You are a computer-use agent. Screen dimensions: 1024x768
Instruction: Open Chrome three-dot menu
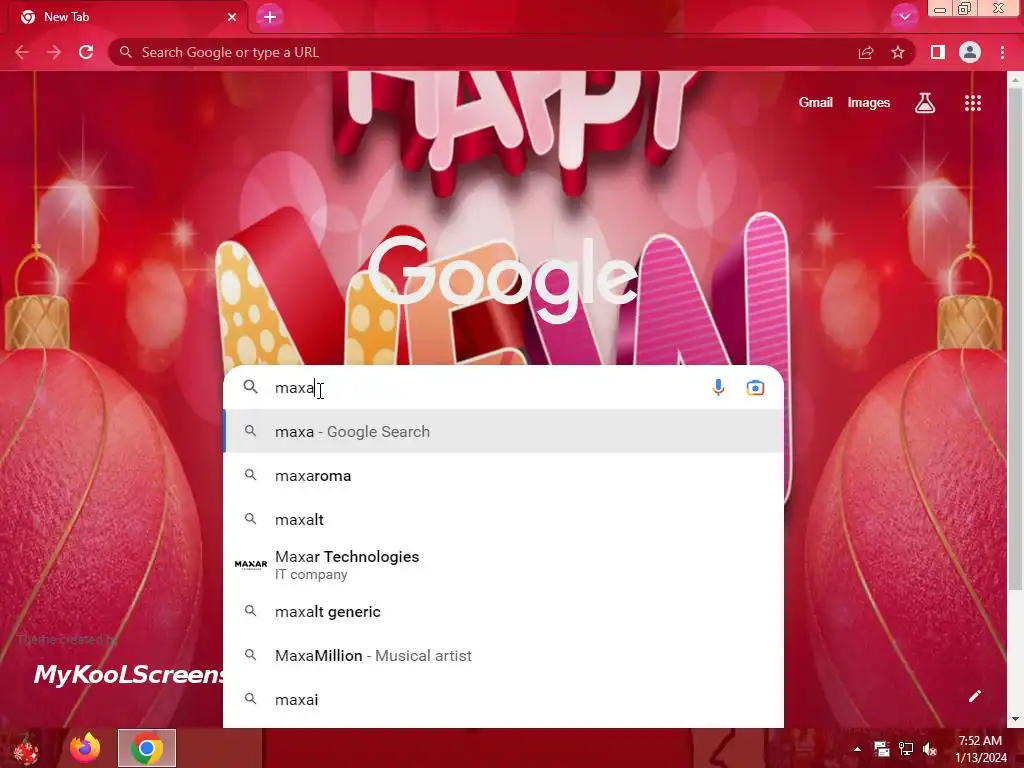[1002, 52]
